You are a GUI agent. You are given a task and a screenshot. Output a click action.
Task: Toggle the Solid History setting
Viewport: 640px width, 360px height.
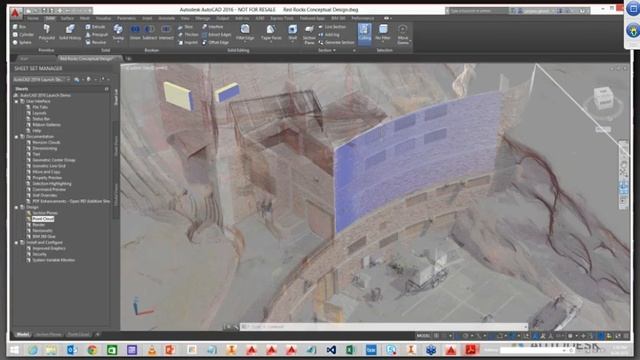[70, 32]
